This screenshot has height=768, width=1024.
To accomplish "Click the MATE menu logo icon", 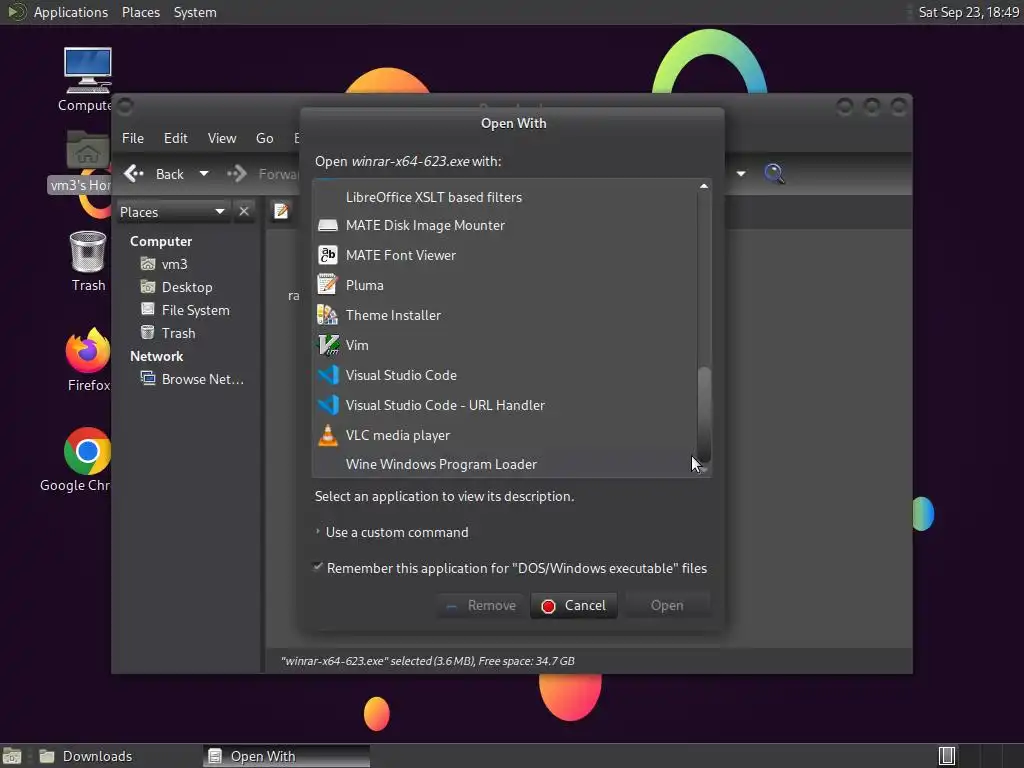I will 16,12.
